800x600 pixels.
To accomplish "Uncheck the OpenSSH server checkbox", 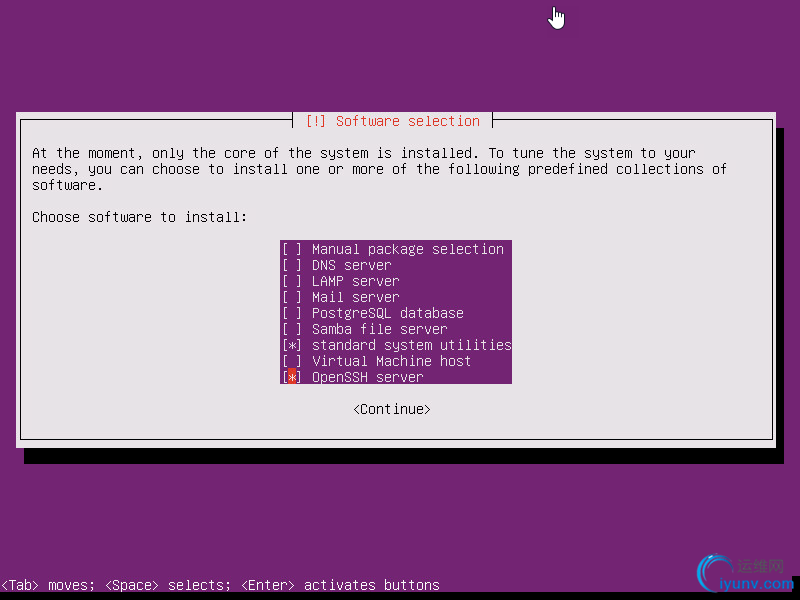I will [x=292, y=377].
